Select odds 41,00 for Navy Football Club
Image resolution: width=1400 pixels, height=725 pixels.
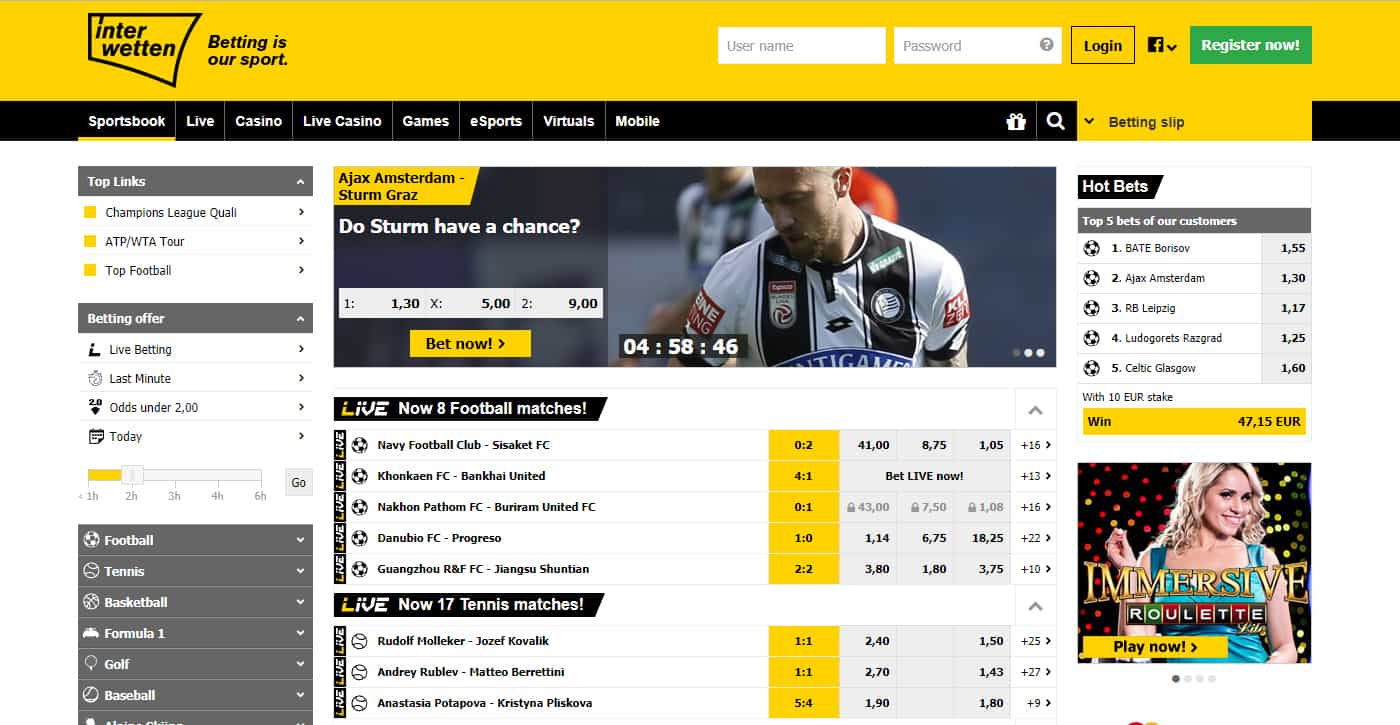tap(872, 445)
